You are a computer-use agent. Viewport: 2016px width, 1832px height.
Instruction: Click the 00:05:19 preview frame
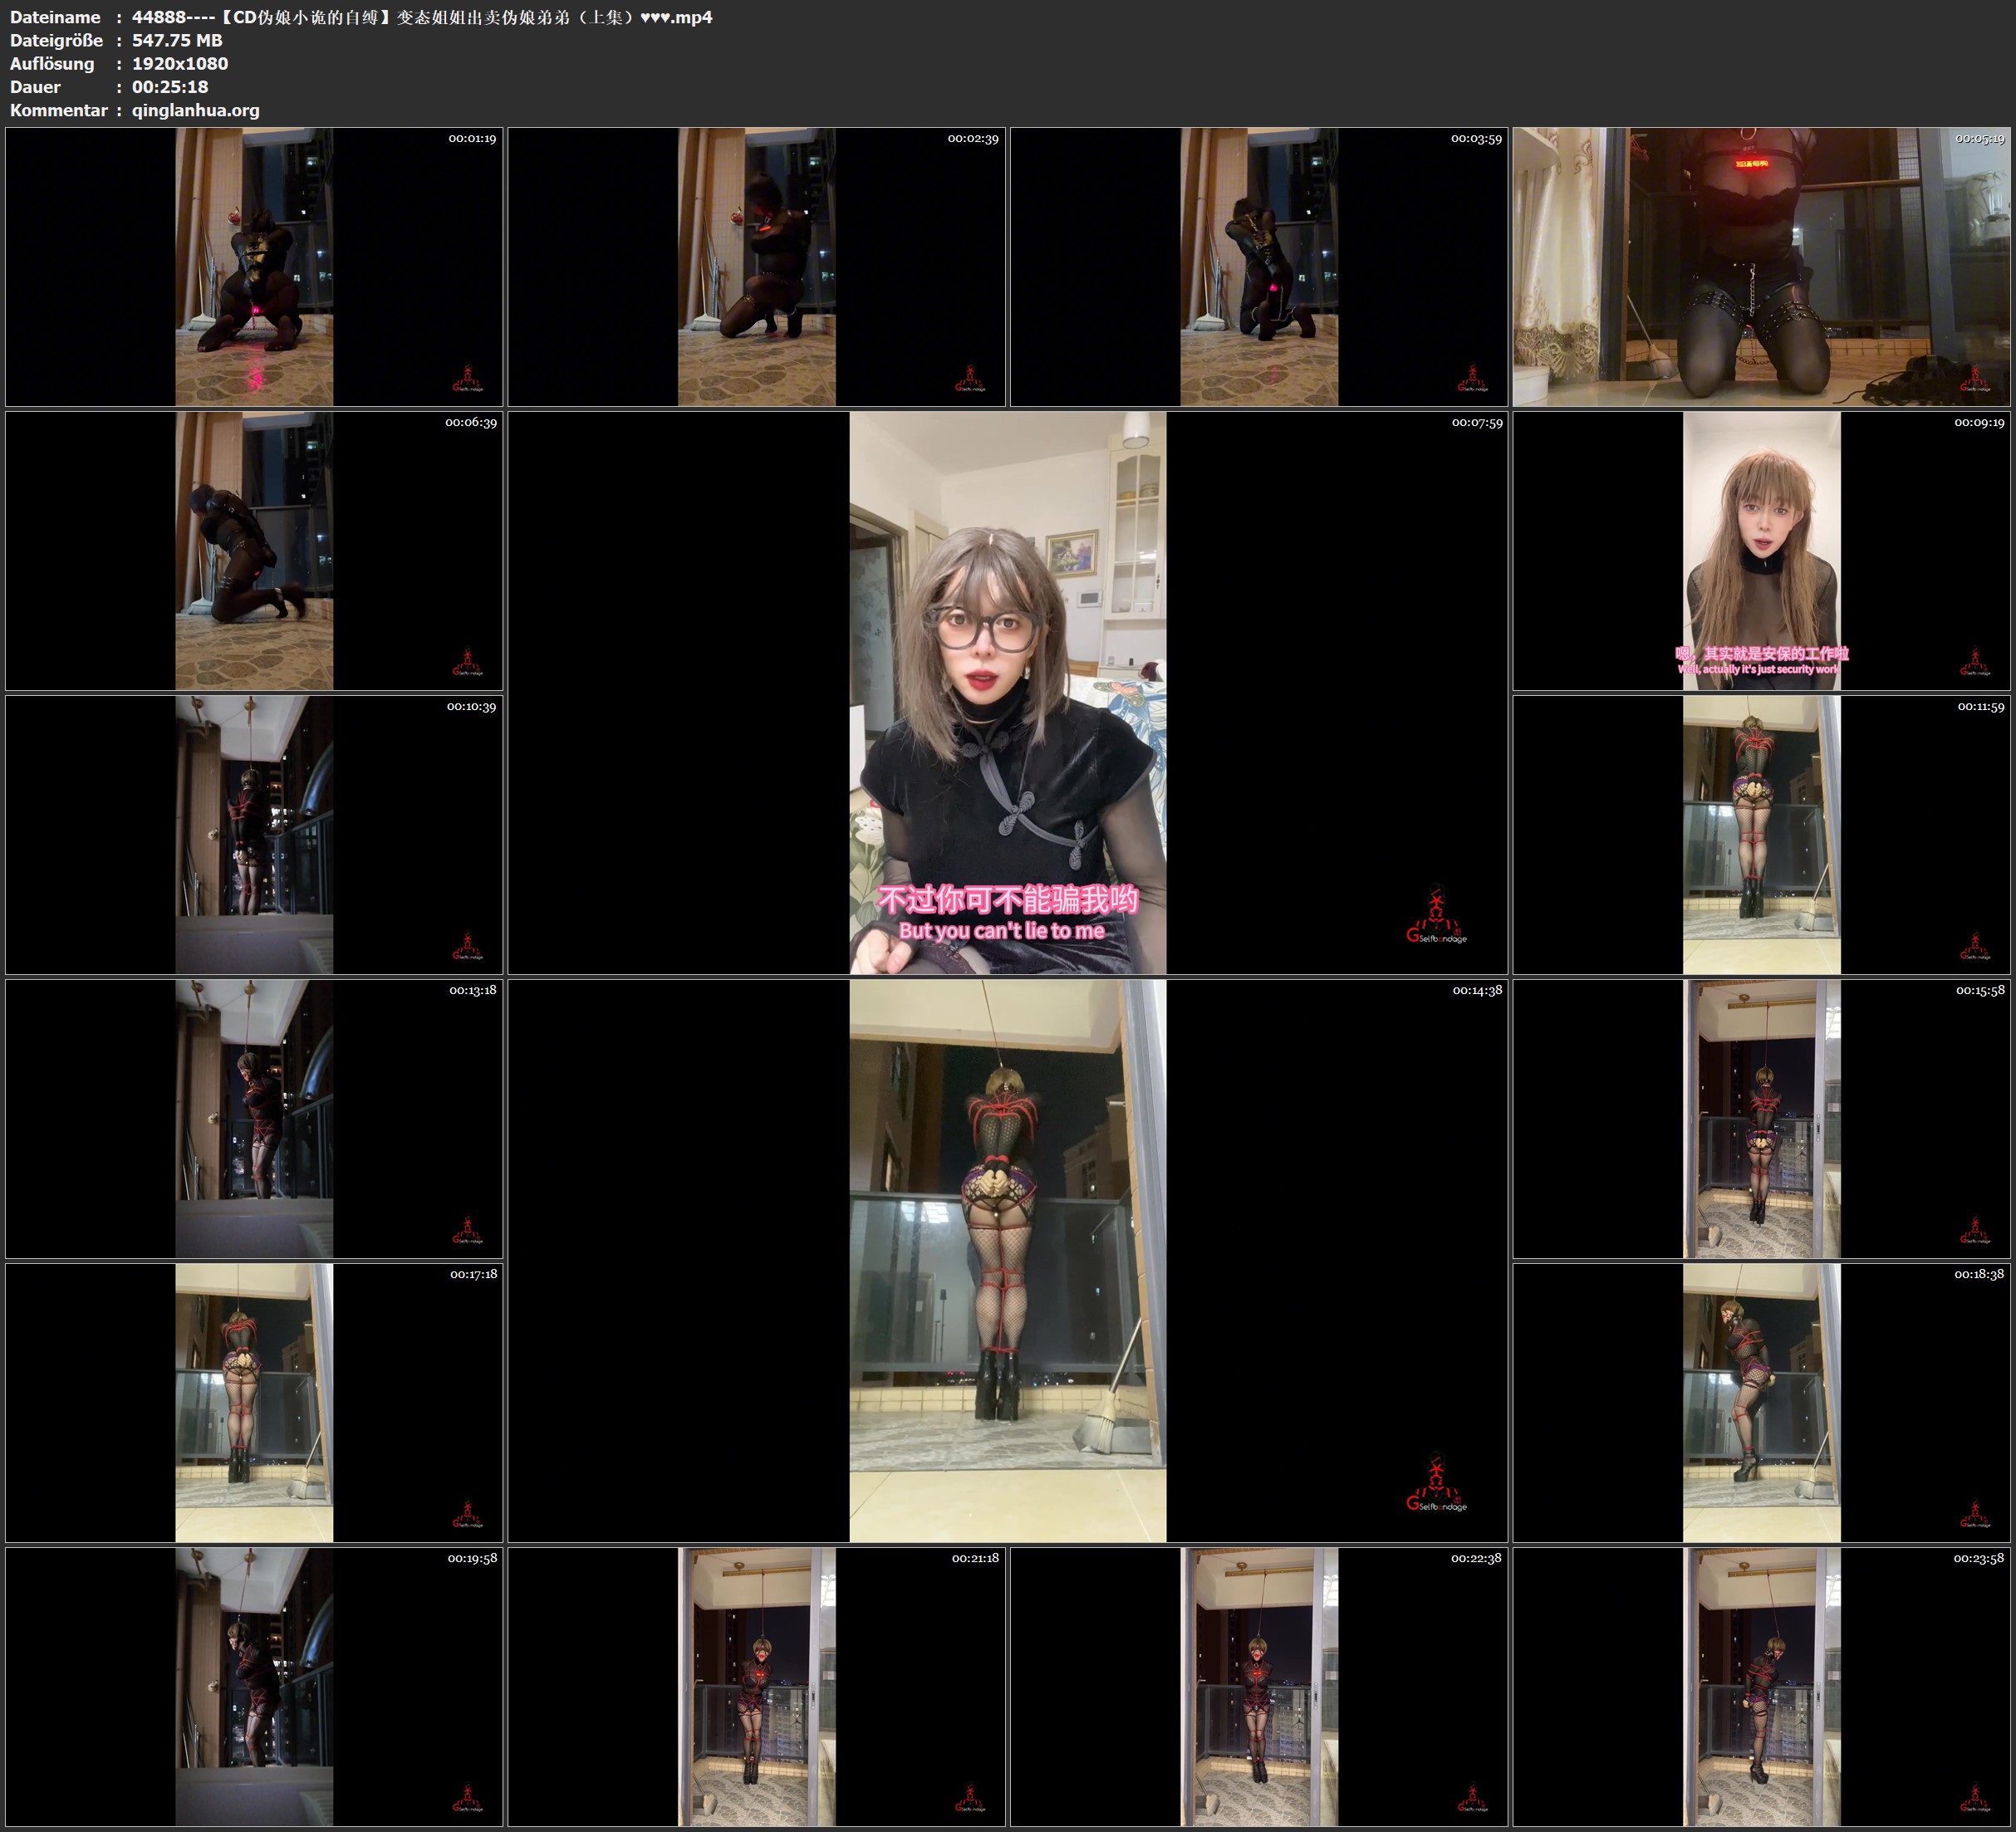[x=1761, y=266]
